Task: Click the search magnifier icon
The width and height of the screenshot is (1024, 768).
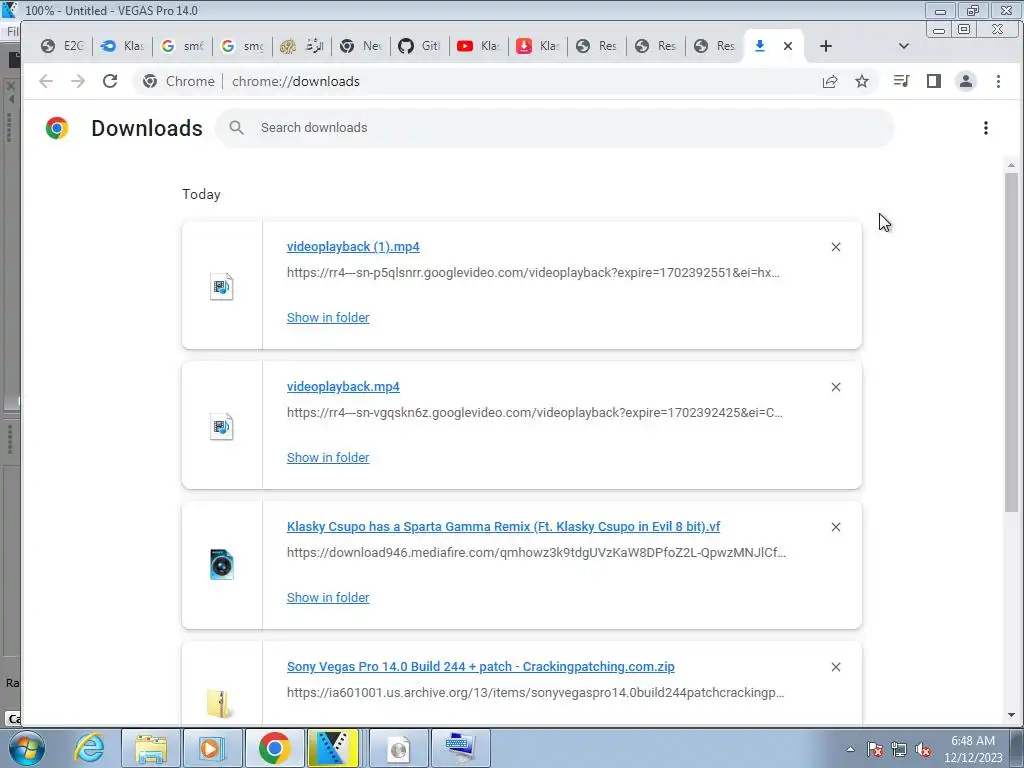Action: 236,128
